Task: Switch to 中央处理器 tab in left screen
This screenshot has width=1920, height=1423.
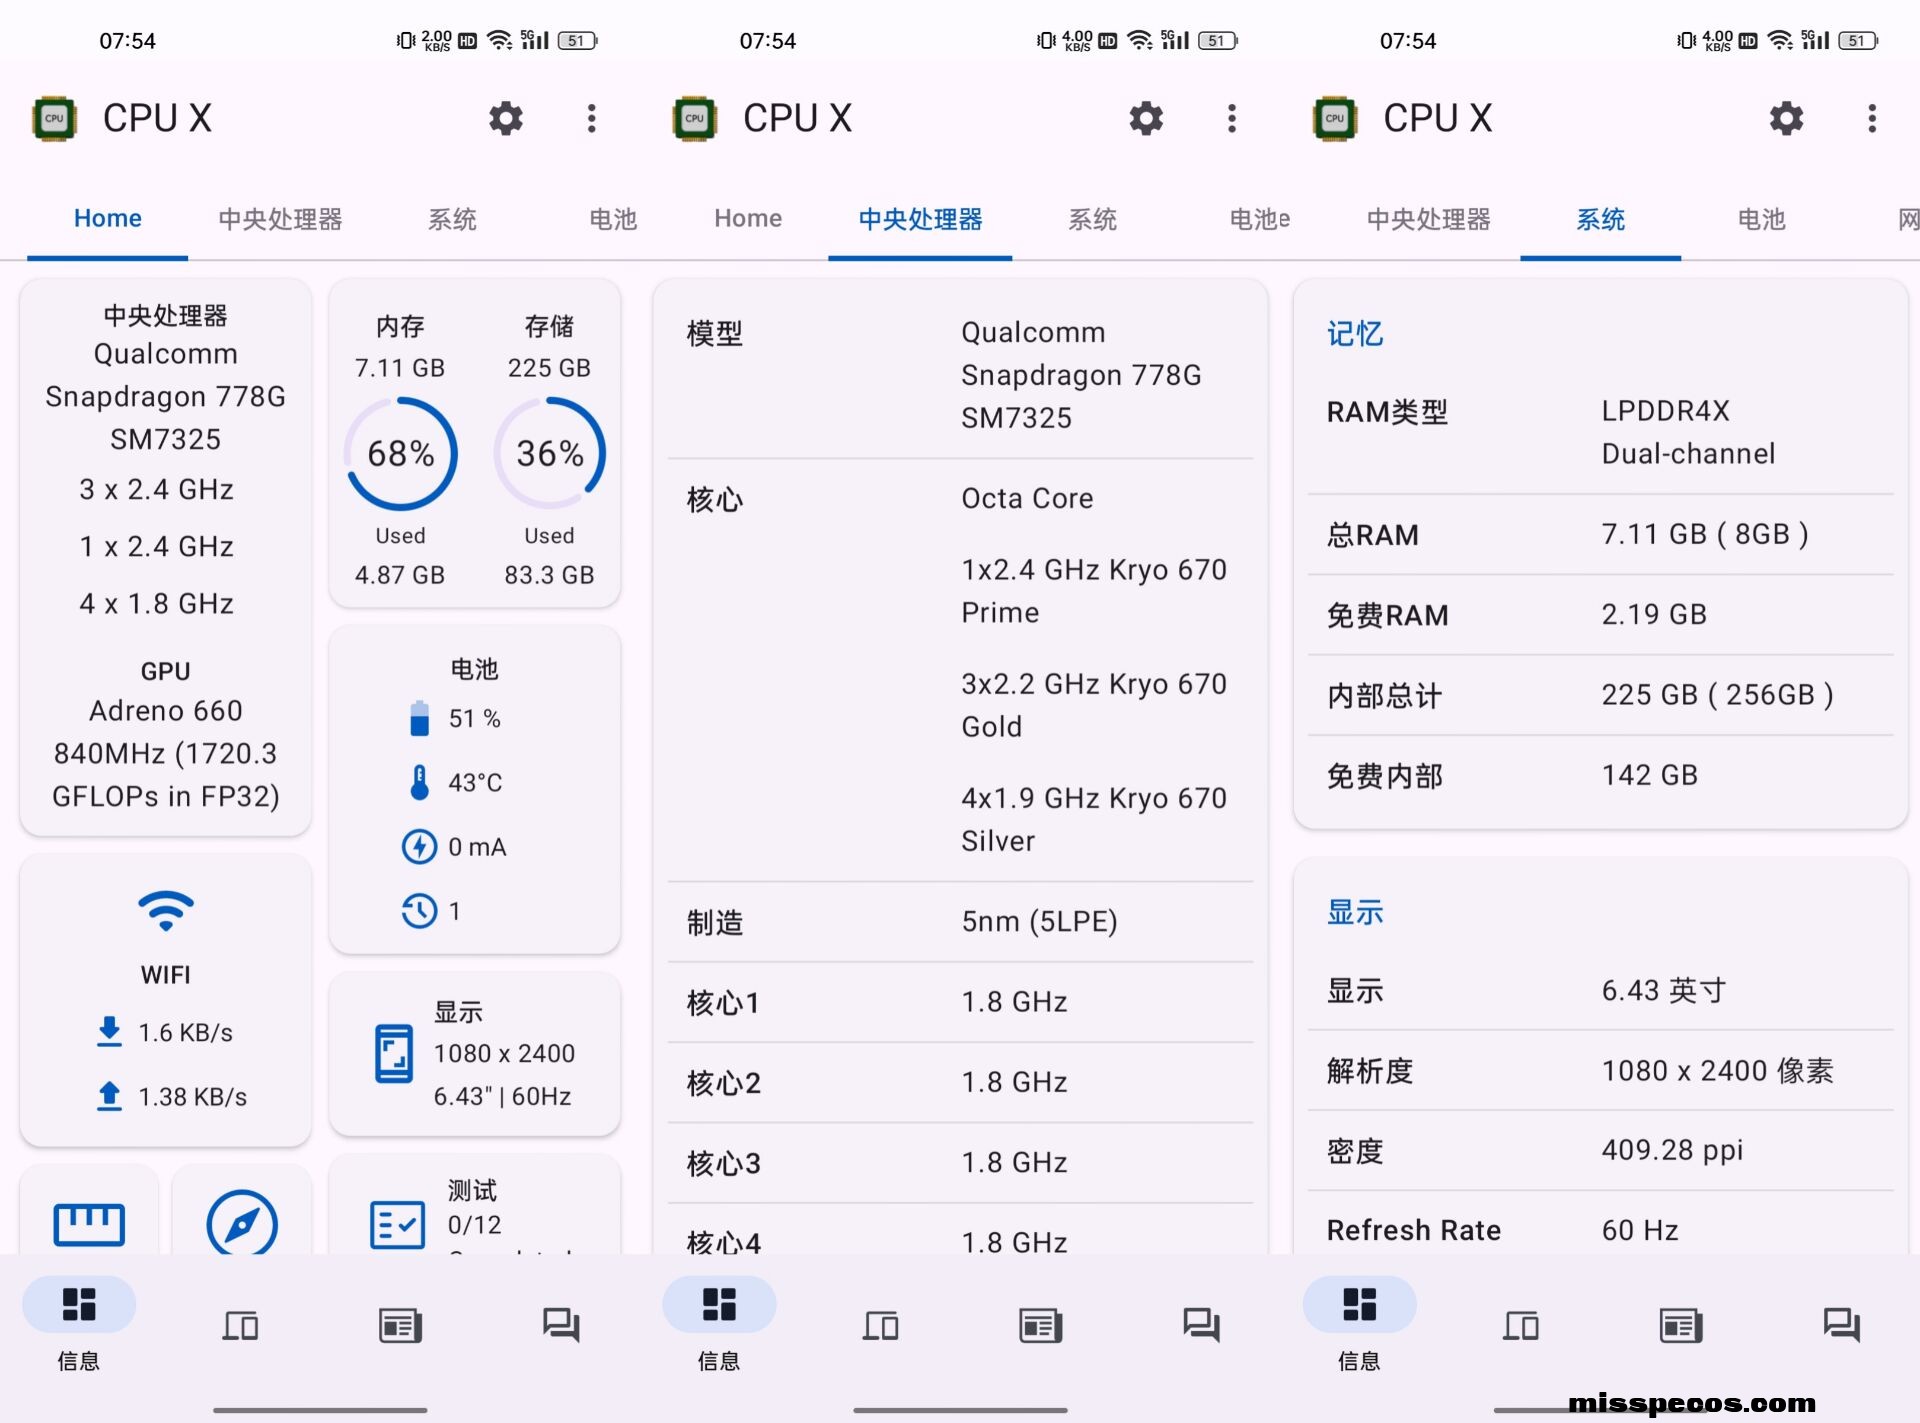Action: [x=280, y=219]
